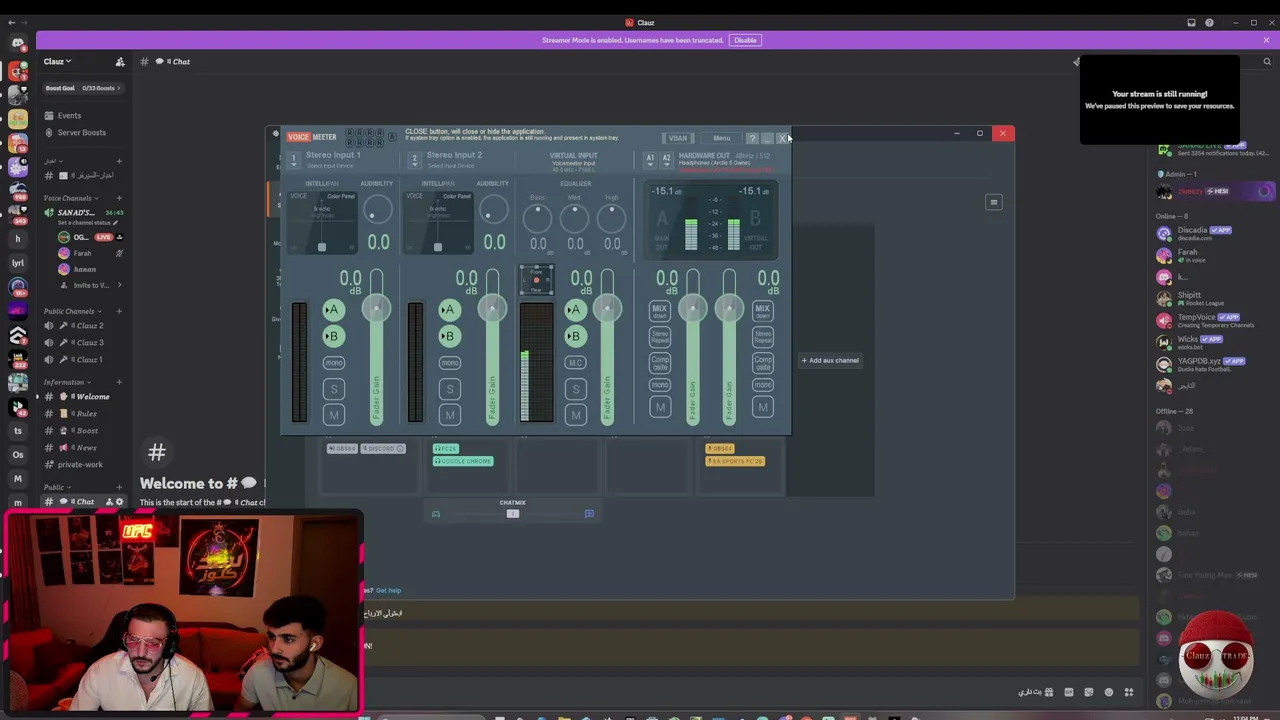Toggle mono on Stereo Input 2

click(x=450, y=362)
